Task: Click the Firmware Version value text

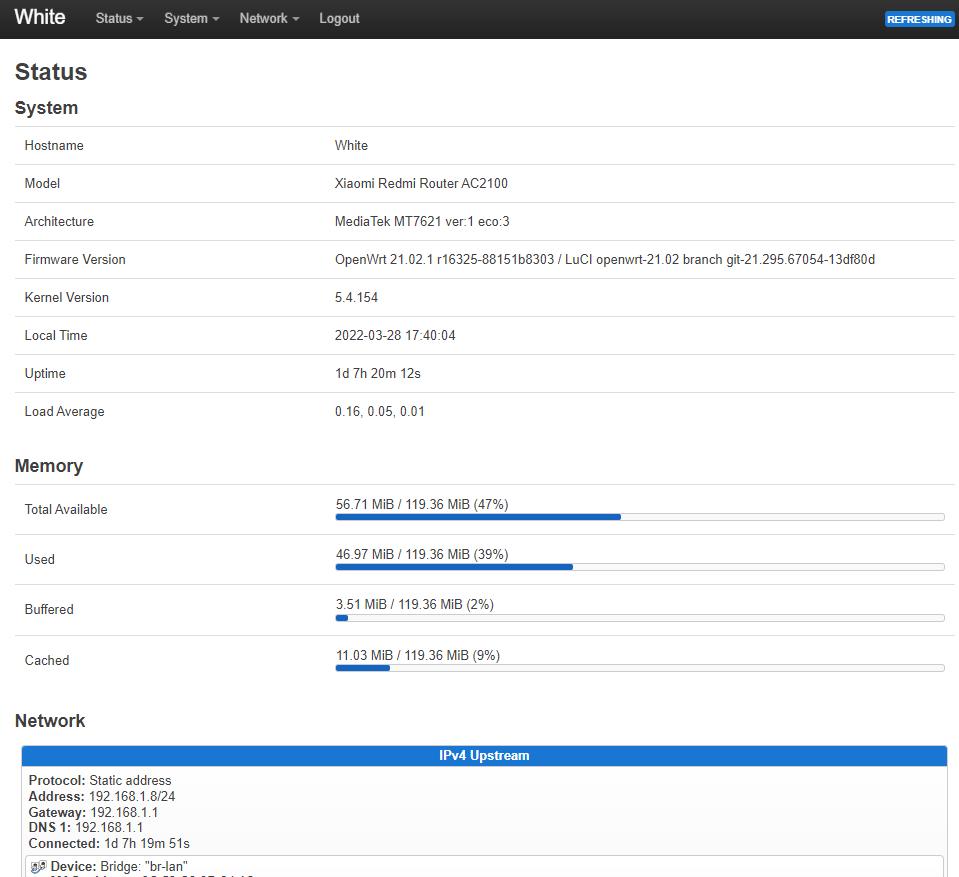Action: click(604, 260)
